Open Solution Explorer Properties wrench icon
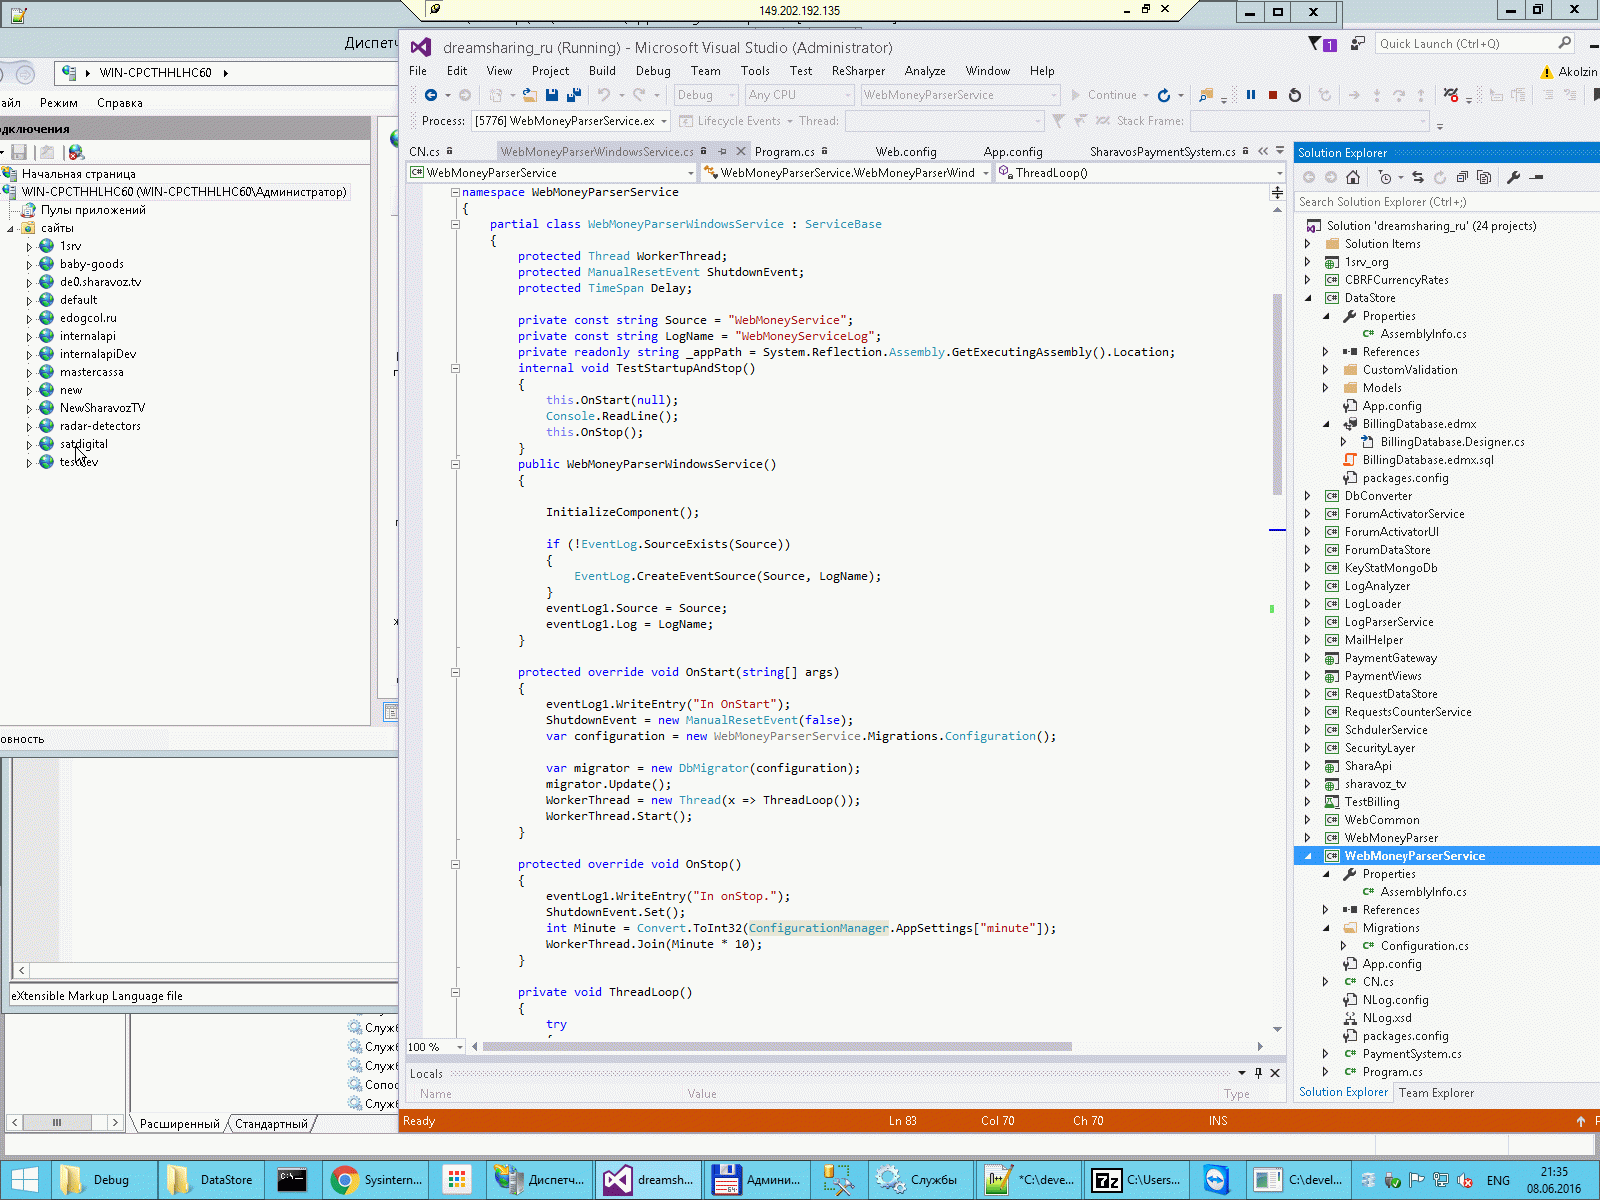This screenshot has height=1200, width=1600. coord(1513,177)
